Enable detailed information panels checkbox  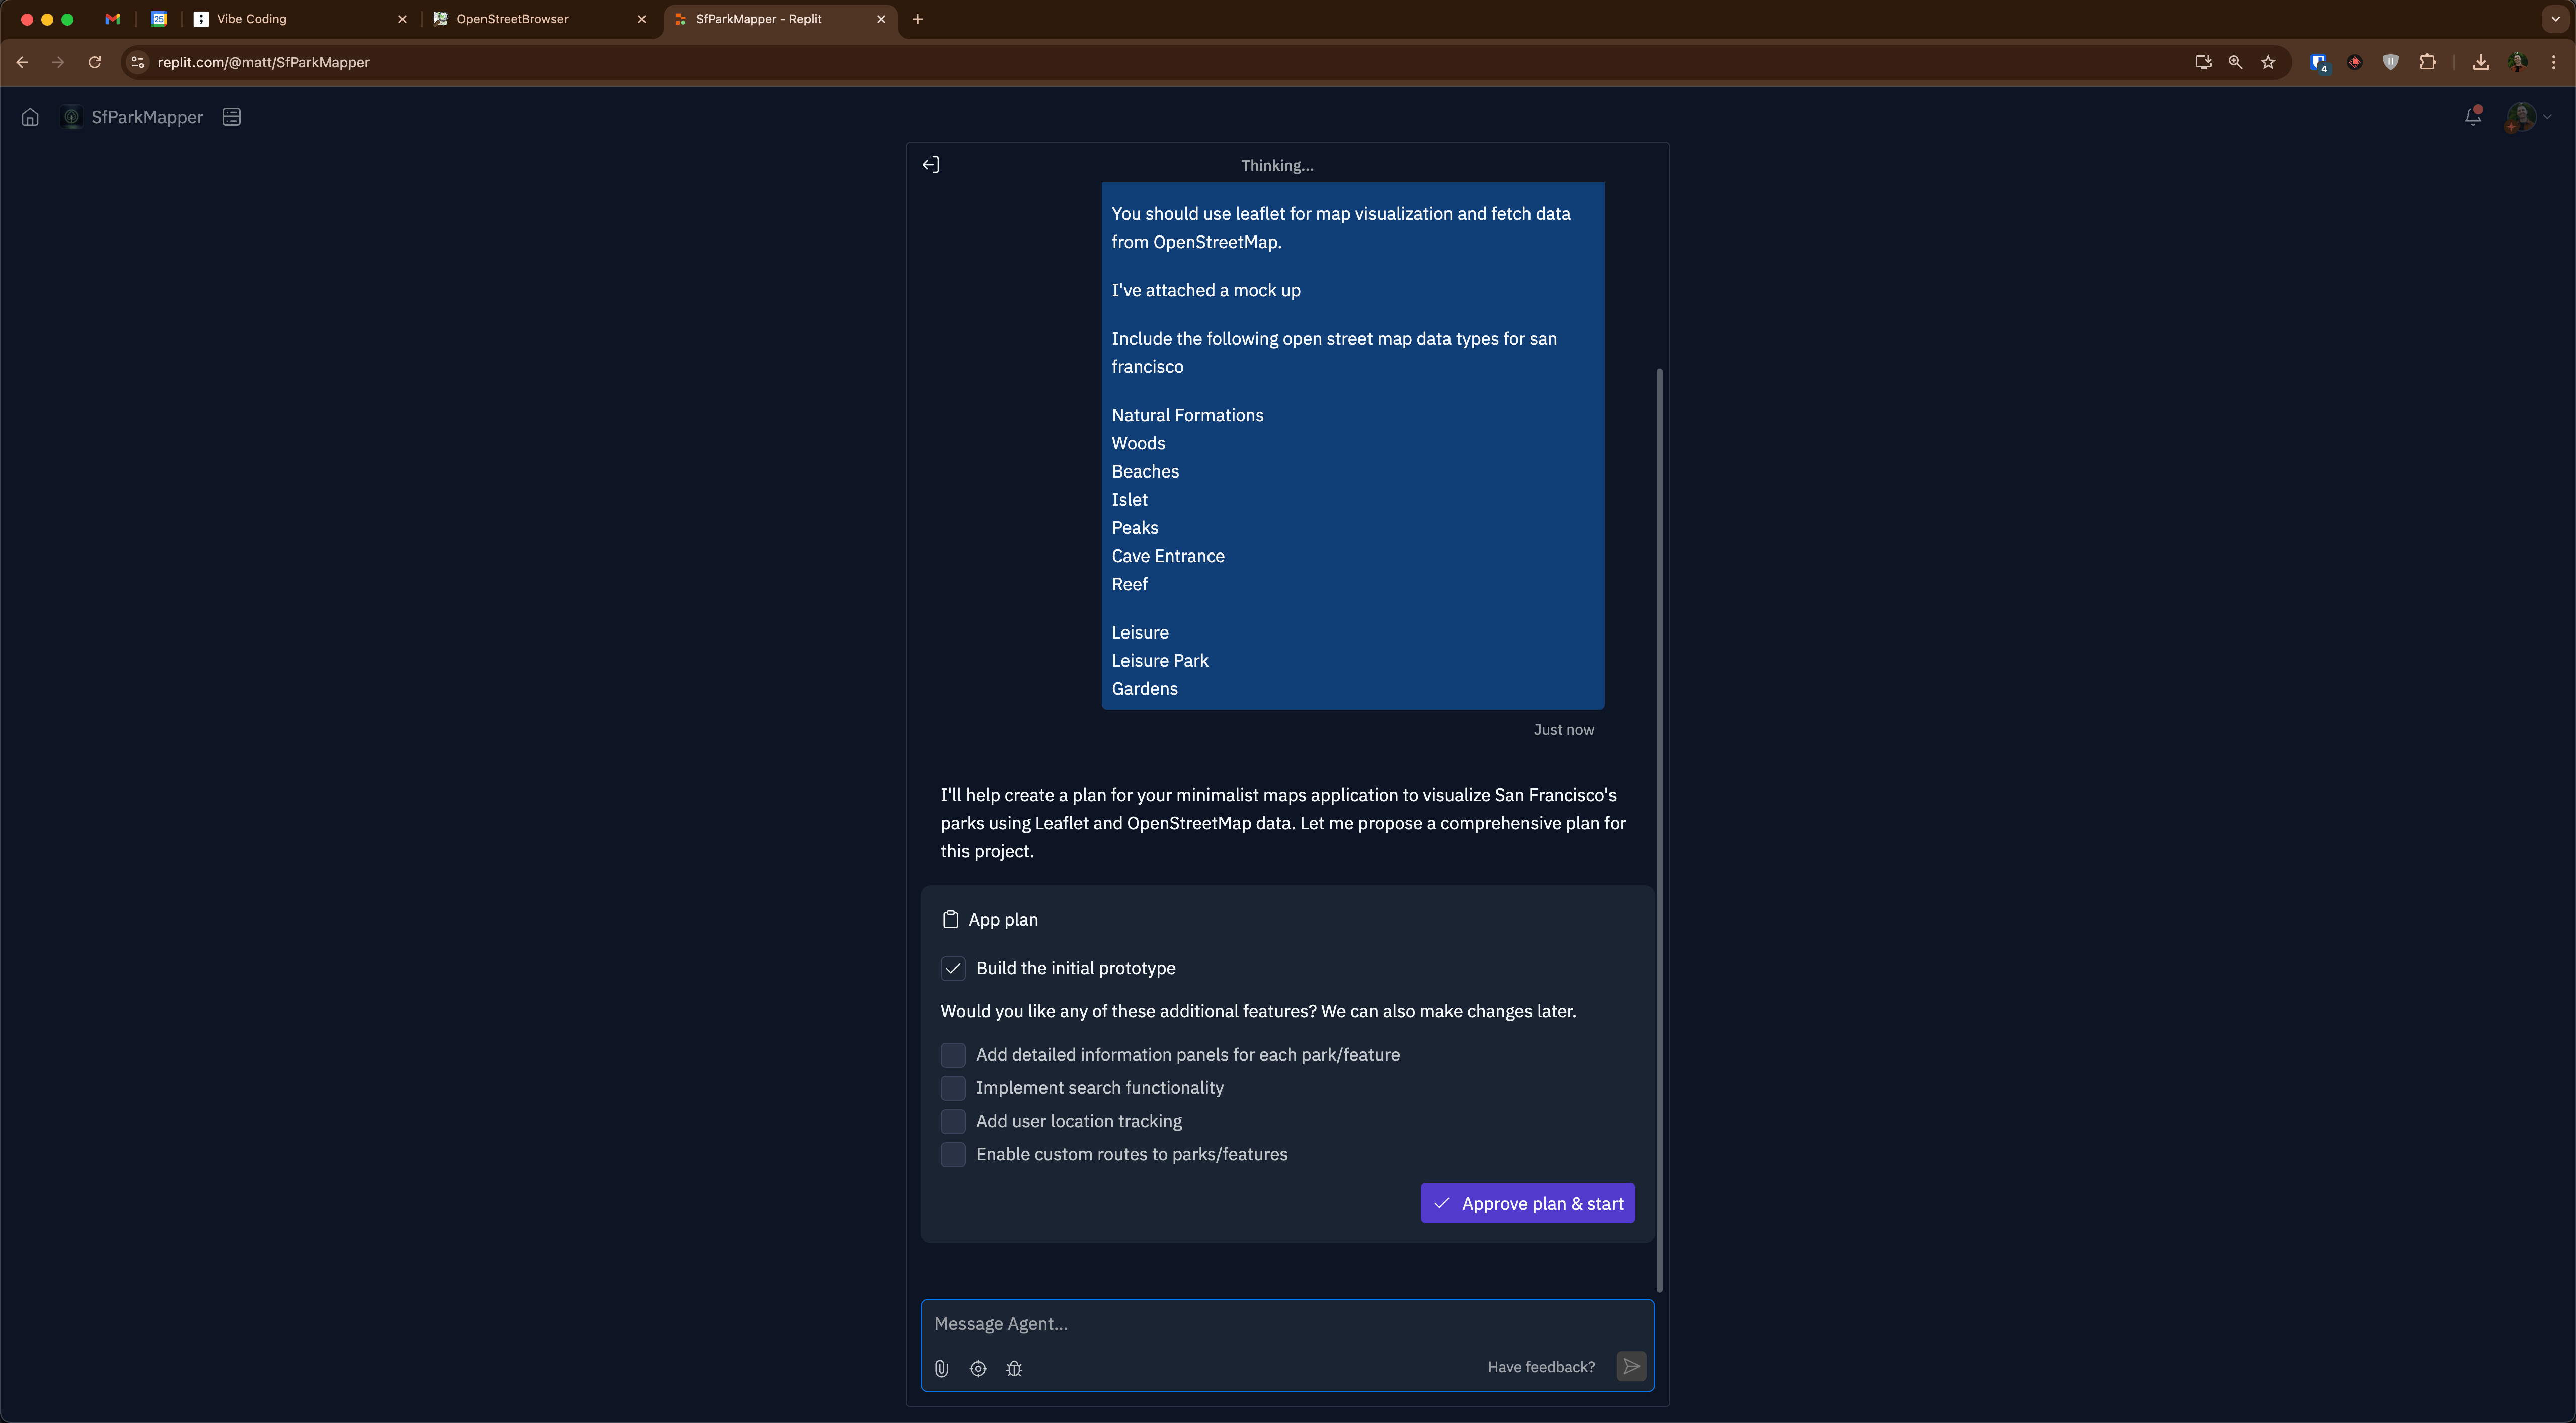[953, 1055]
